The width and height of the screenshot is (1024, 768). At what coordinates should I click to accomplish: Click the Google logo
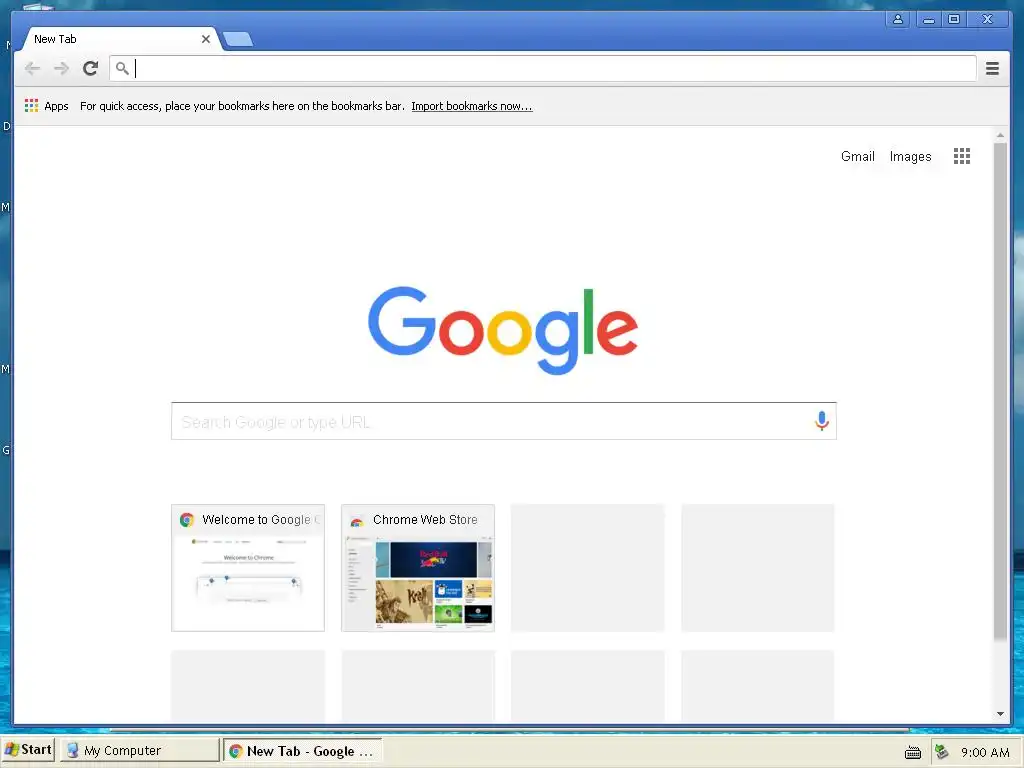503,330
